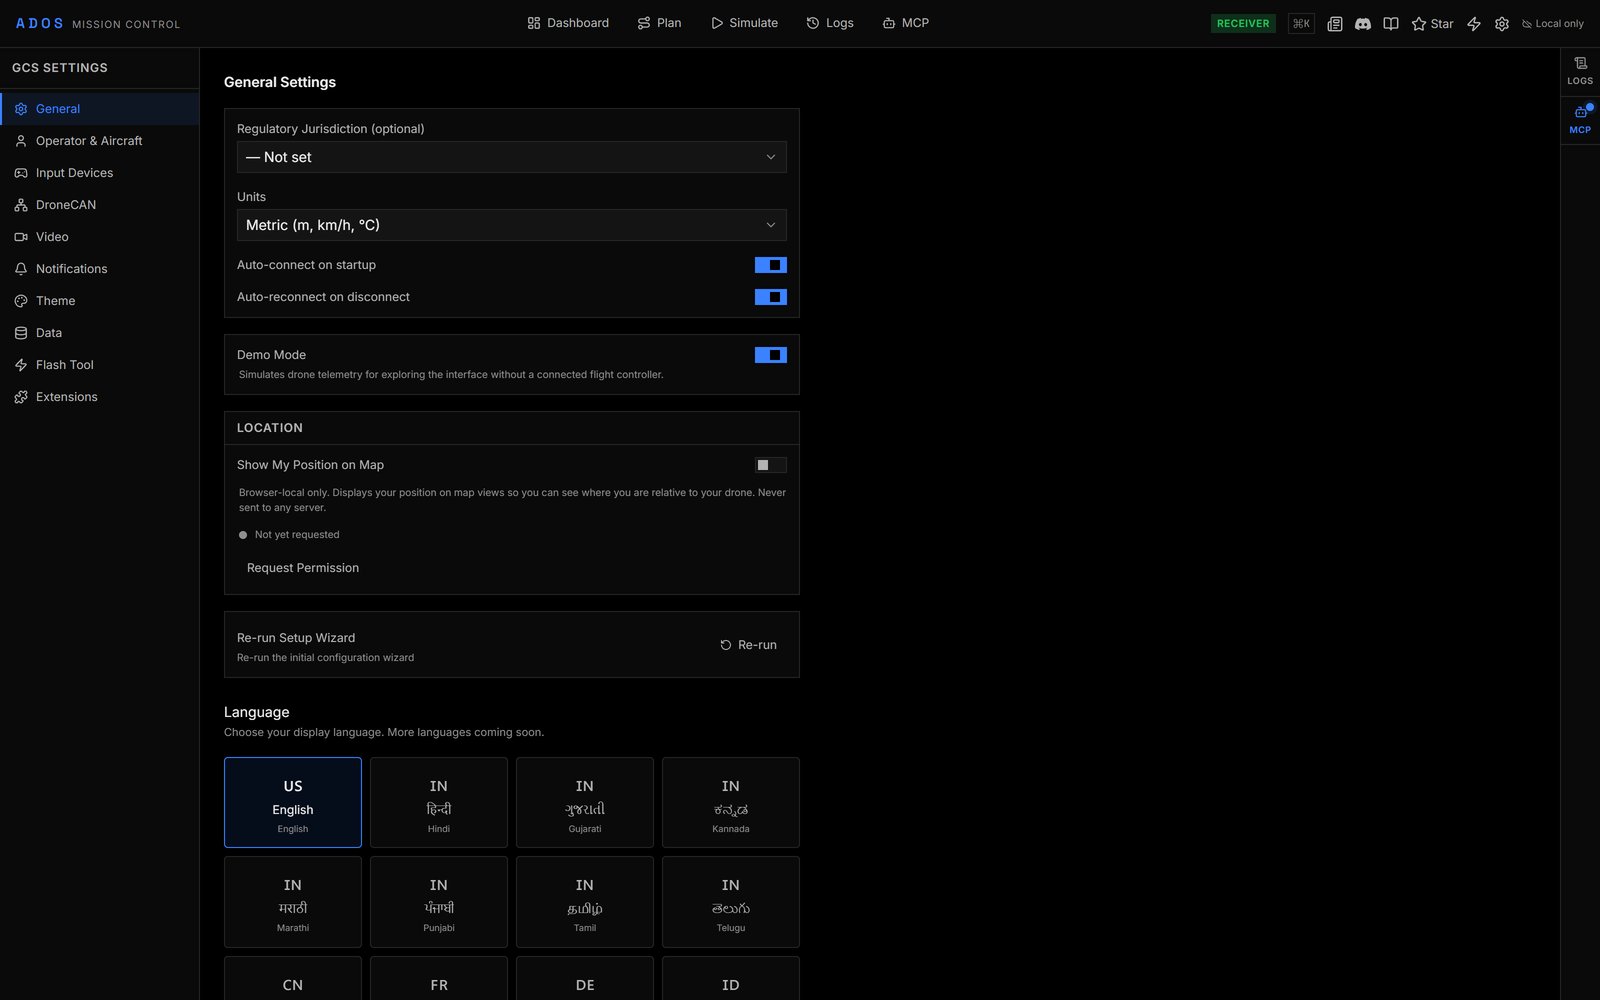Open the MCP tab in top navigation
Screen dimensions: 1600x1000
[x=905, y=23]
